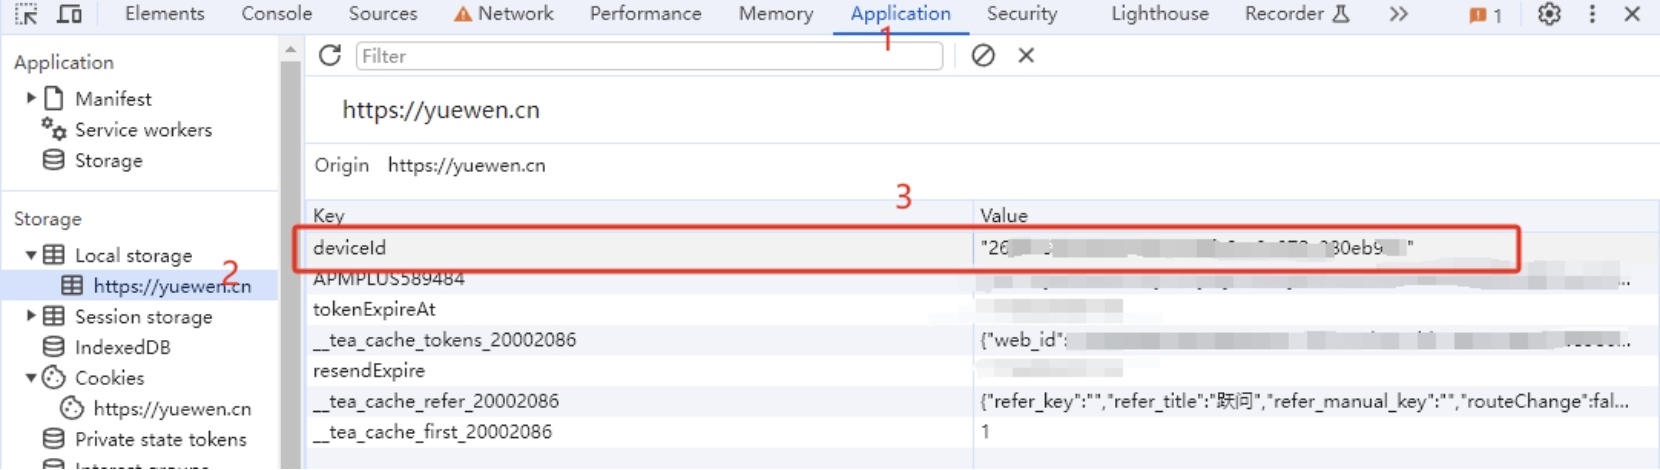Open the Elements tab

click(164, 14)
